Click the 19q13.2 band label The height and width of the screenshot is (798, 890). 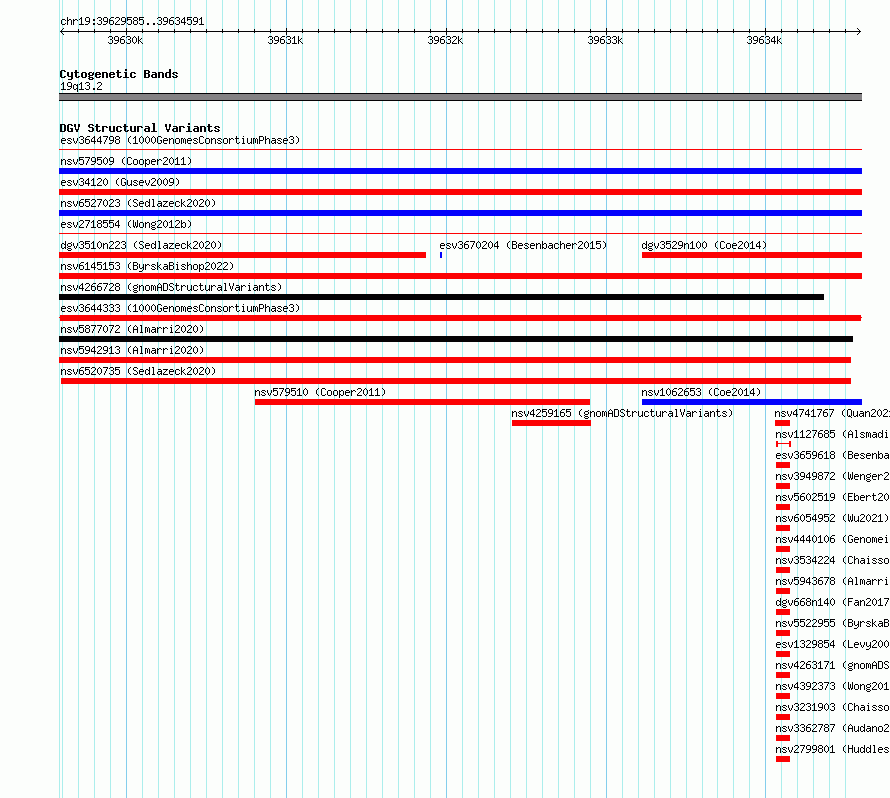pyautogui.click(x=81, y=86)
